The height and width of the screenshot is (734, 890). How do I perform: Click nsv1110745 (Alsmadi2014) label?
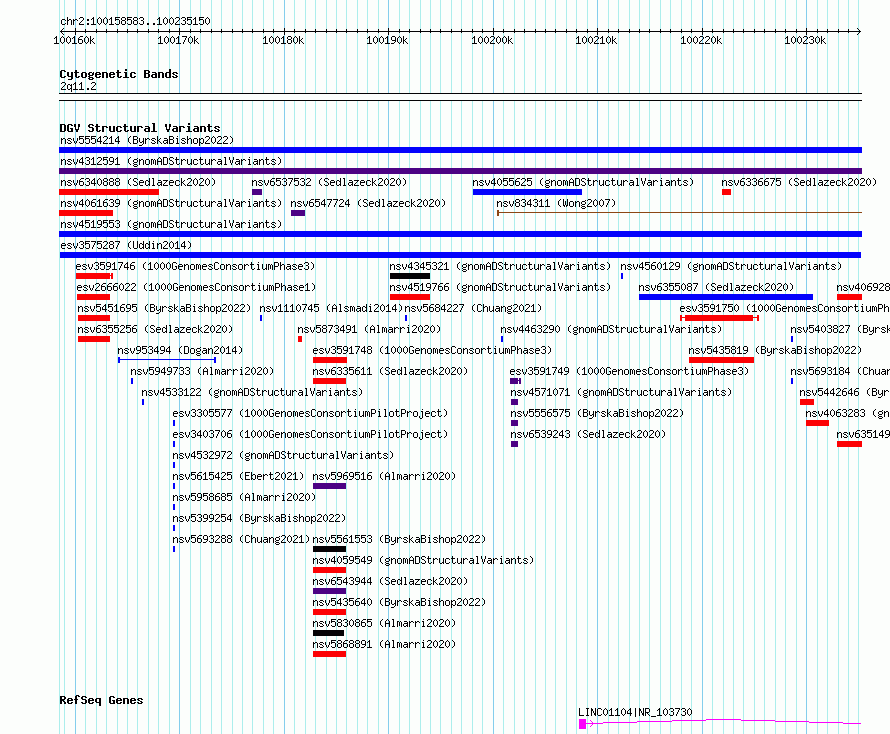click(x=331, y=308)
